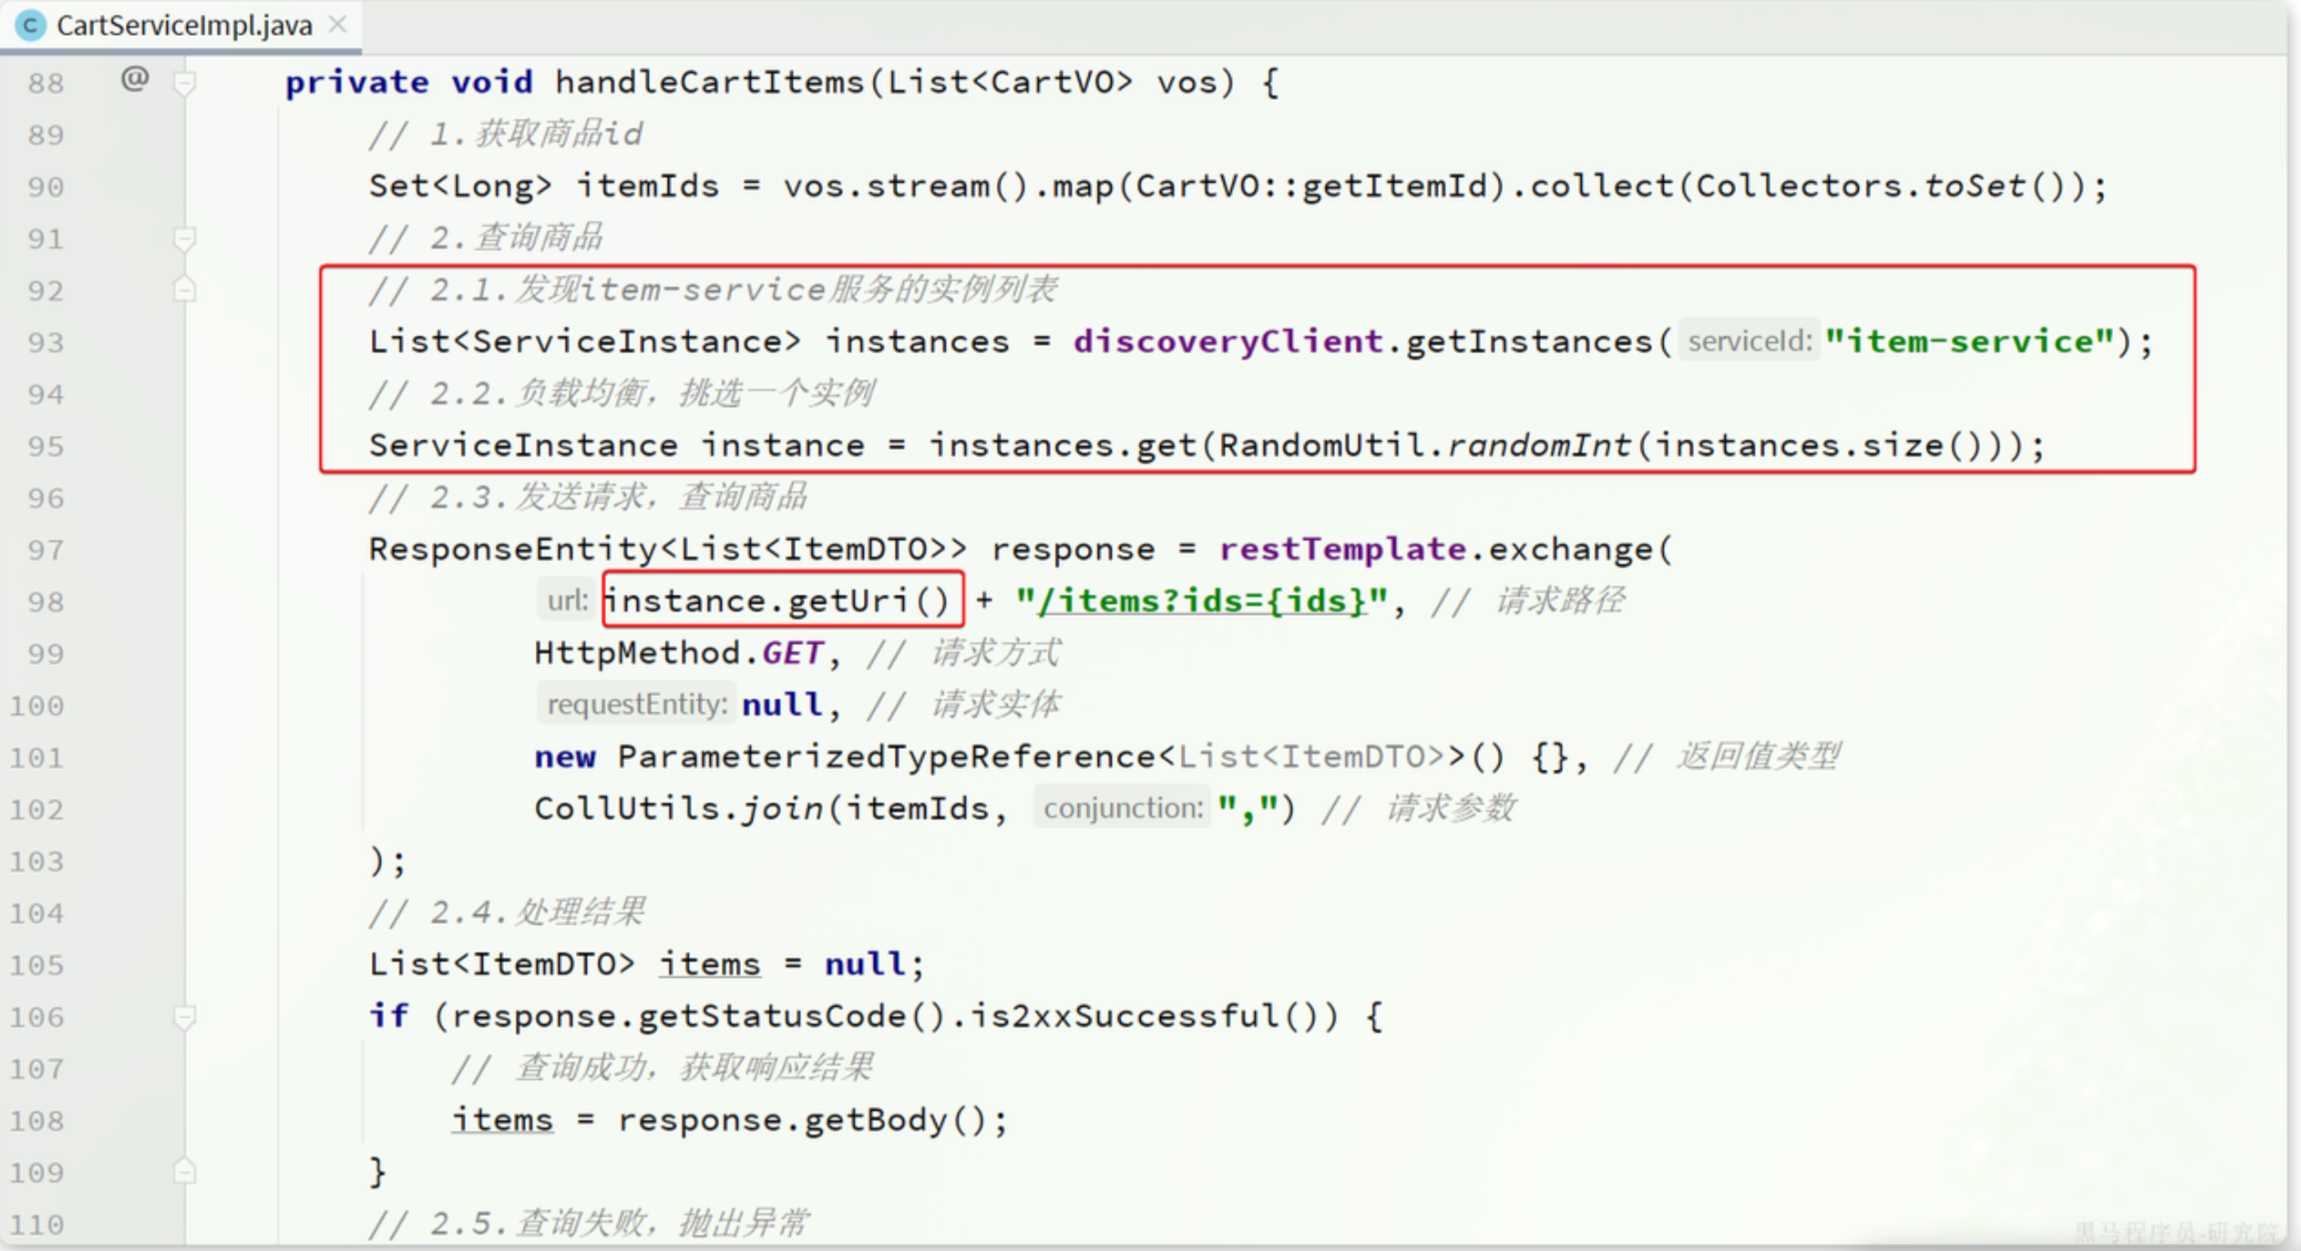This screenshot has width=2301, height=1251.
Task: Click the conjunction parameter hint
Action: coord(1122,808)
